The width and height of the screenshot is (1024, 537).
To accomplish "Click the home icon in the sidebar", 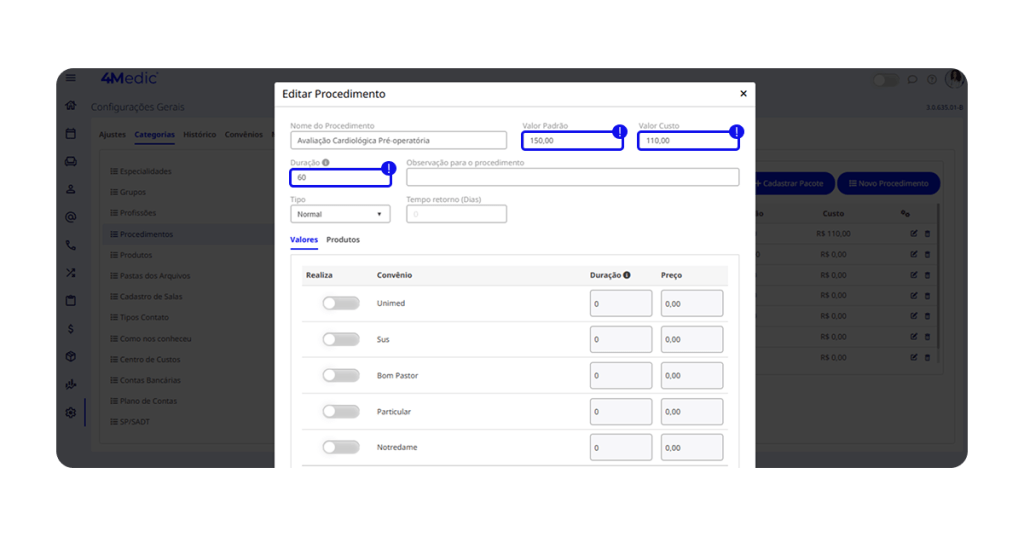I will click(x=70, y=105).
